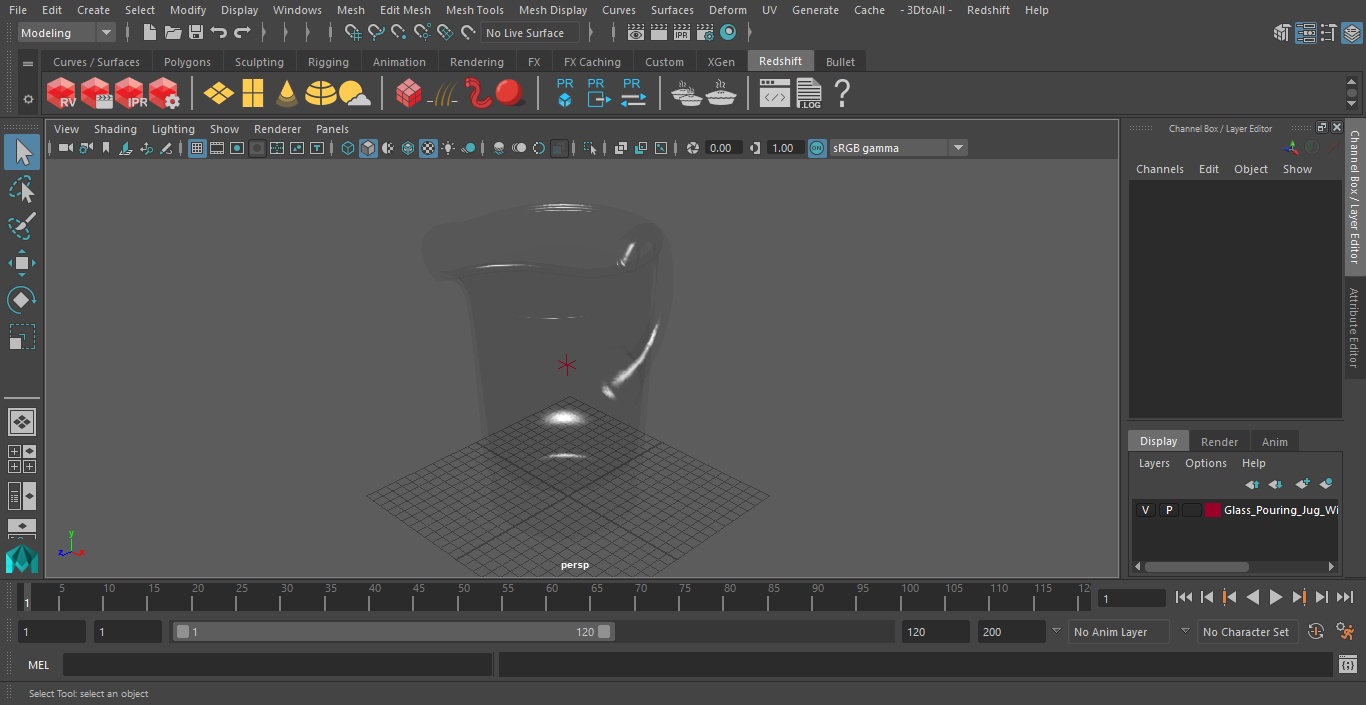This screenshot has width=1366, height=705.
Task: Open Channels menu in Channel Box
Action: 1159,169
